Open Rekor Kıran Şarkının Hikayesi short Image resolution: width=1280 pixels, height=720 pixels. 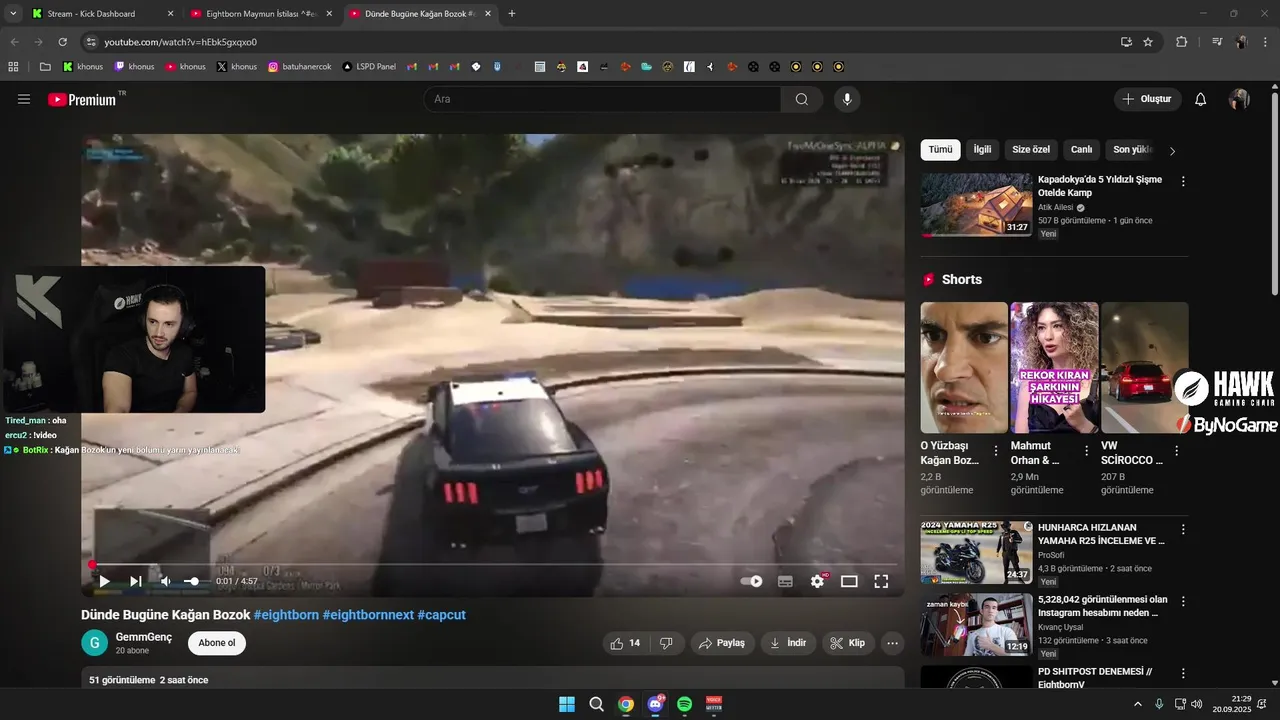1054,368
